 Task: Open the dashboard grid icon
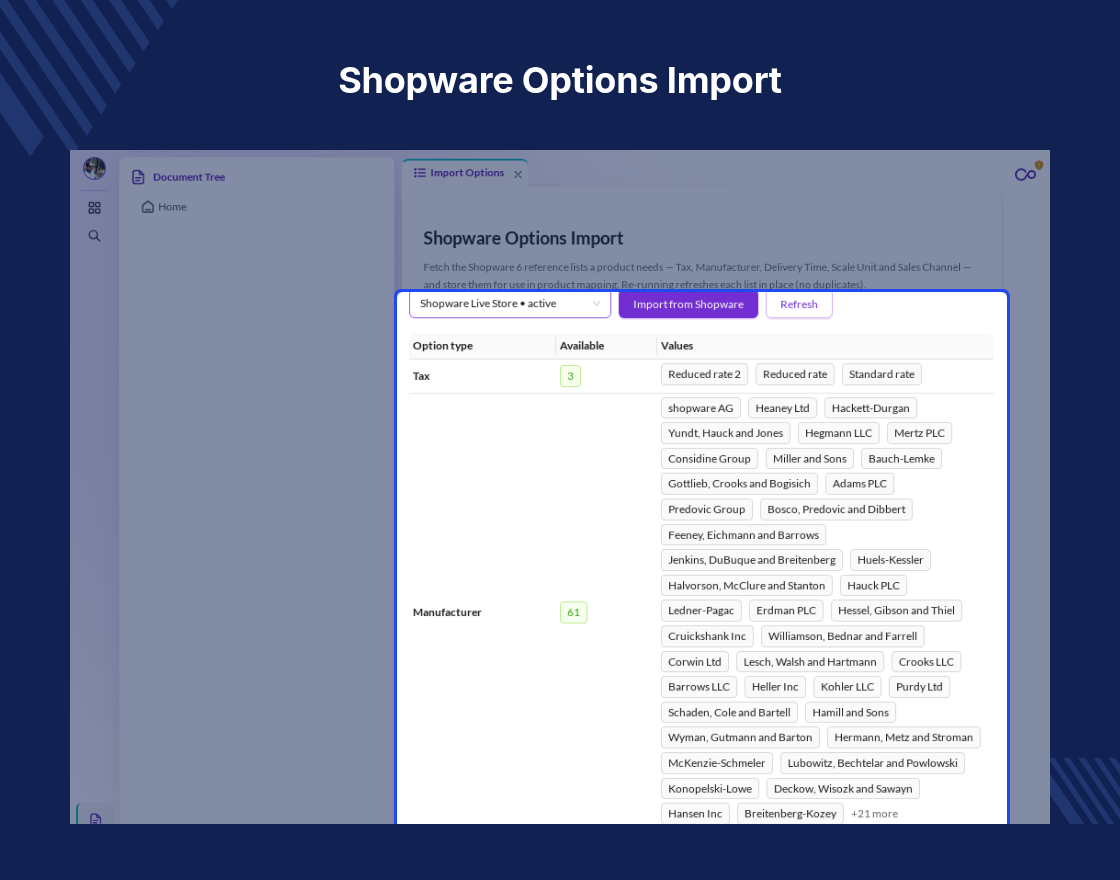(x=94, y=208)
